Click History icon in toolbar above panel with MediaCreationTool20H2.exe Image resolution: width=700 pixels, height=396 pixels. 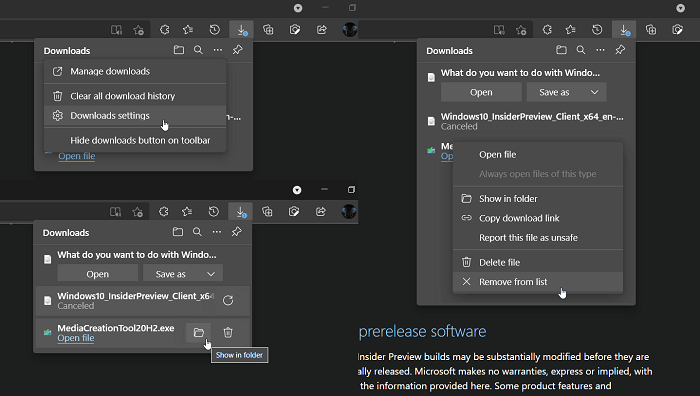[214, 212]
